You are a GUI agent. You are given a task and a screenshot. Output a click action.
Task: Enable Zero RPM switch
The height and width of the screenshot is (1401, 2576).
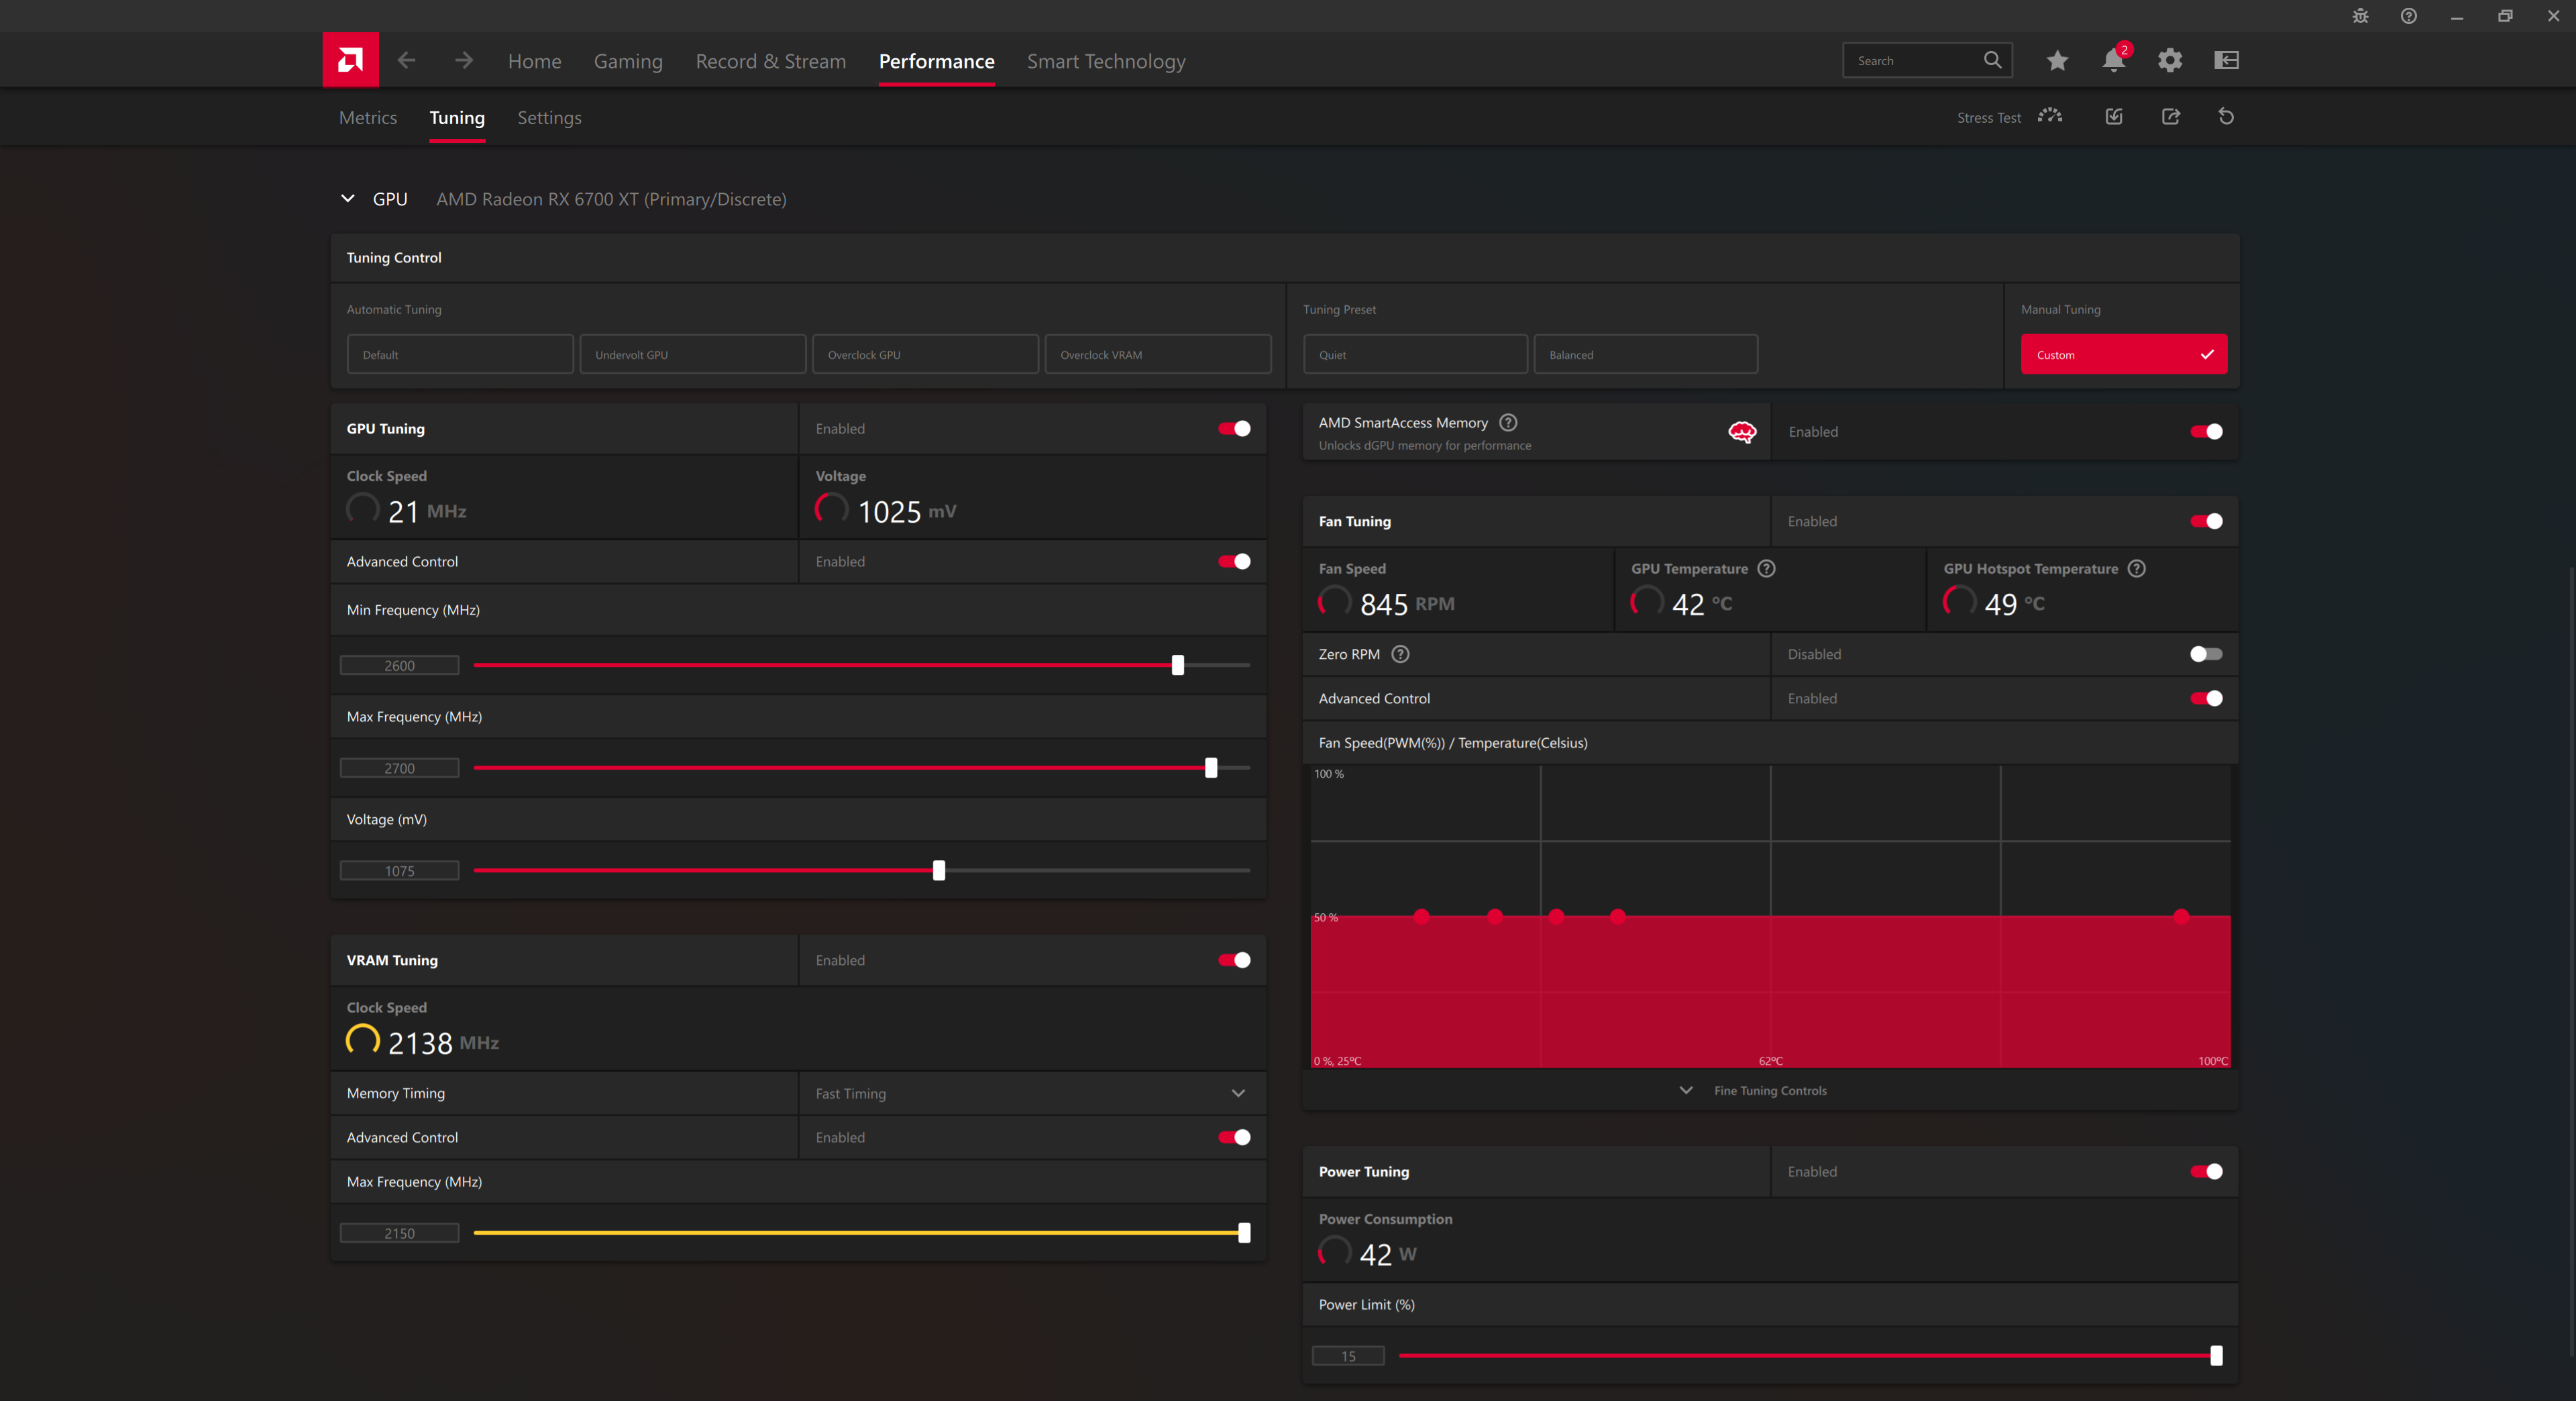(x=2206, y=654)
